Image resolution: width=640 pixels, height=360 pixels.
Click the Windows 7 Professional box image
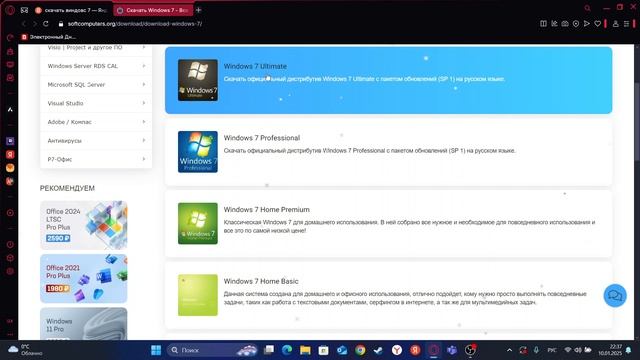point(198,152)
